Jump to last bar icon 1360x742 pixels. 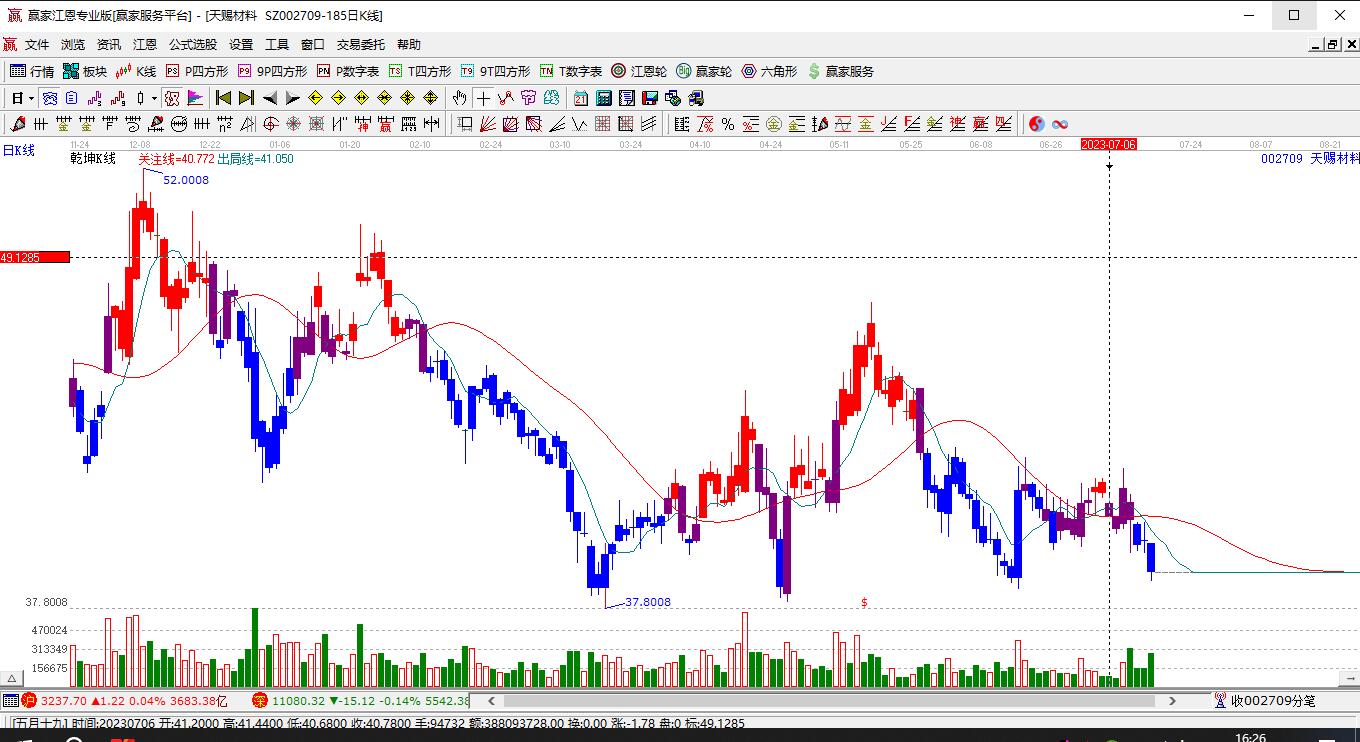[246, 98]
